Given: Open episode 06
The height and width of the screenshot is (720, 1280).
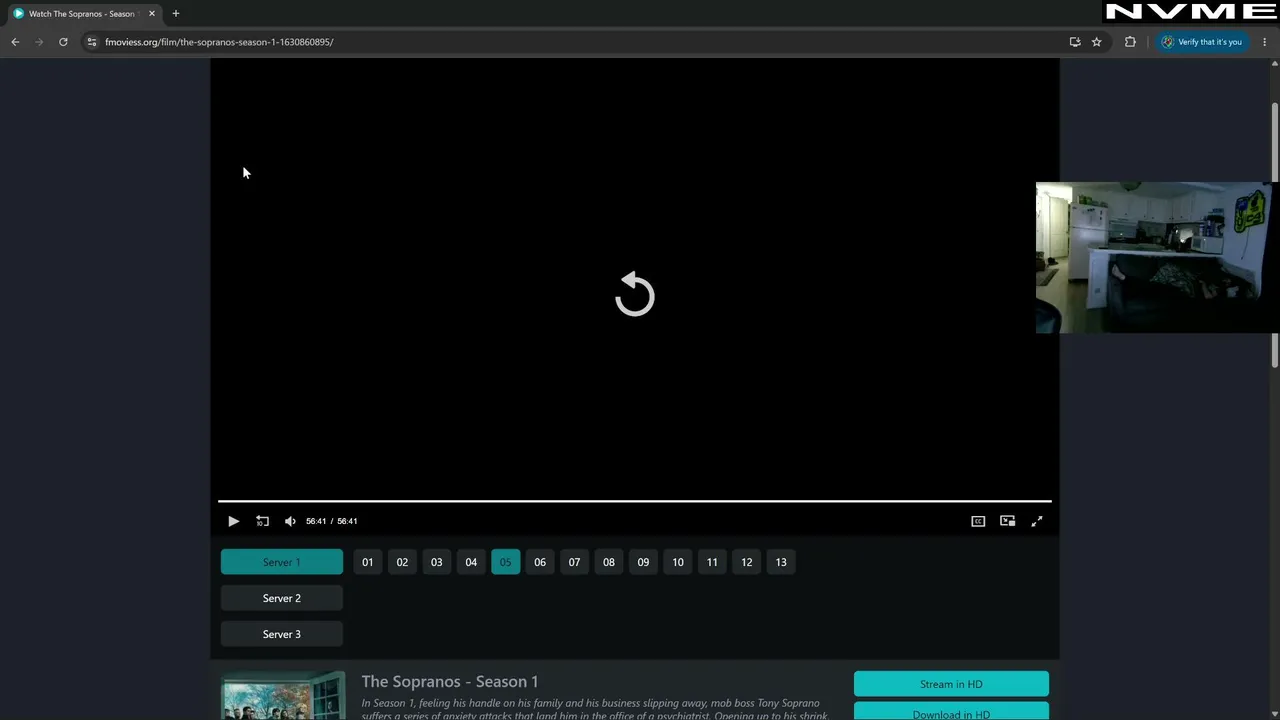Looking at the screenshot, I should point(540,562).
